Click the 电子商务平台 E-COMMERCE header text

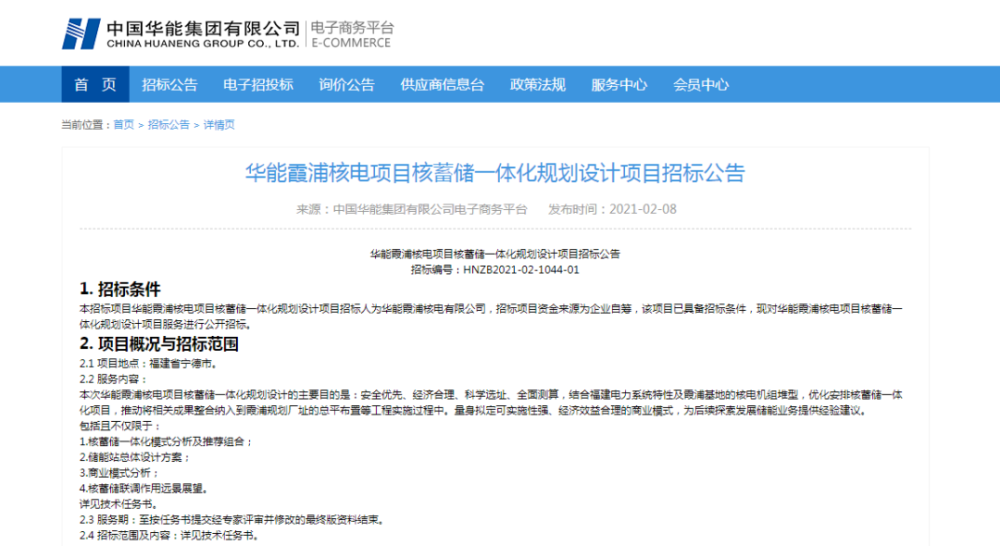(x=352, y=34)
